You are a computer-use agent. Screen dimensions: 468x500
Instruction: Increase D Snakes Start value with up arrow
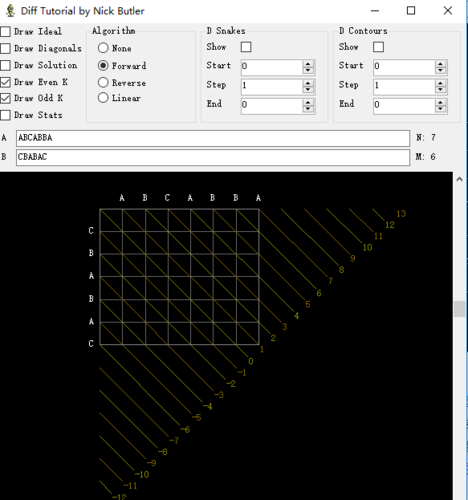click(x=308, y=64)
